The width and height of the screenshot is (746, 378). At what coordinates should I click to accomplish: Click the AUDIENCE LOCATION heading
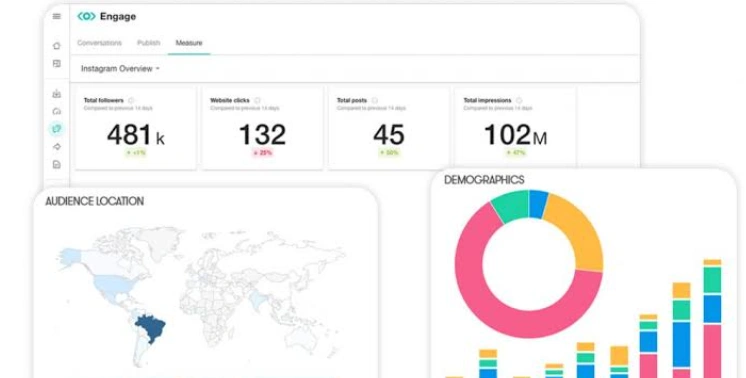(95, 201)
